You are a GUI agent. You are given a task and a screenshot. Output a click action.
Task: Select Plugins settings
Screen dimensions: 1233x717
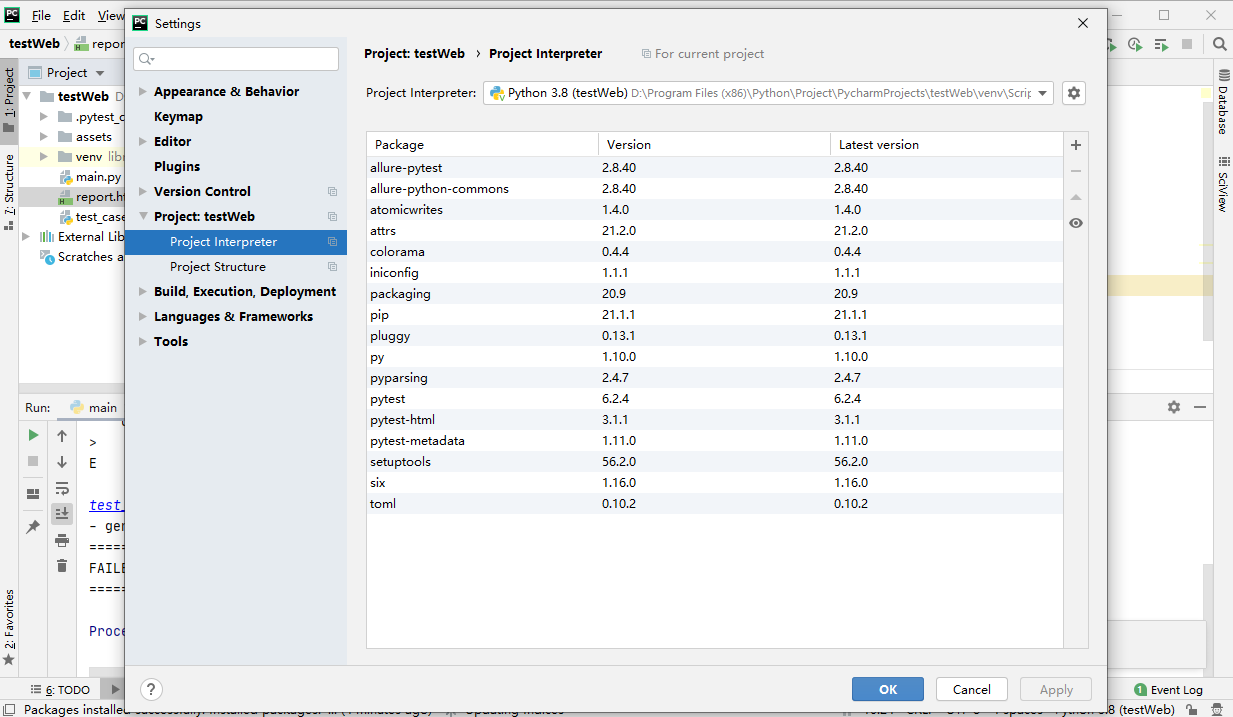click(177, 167)
